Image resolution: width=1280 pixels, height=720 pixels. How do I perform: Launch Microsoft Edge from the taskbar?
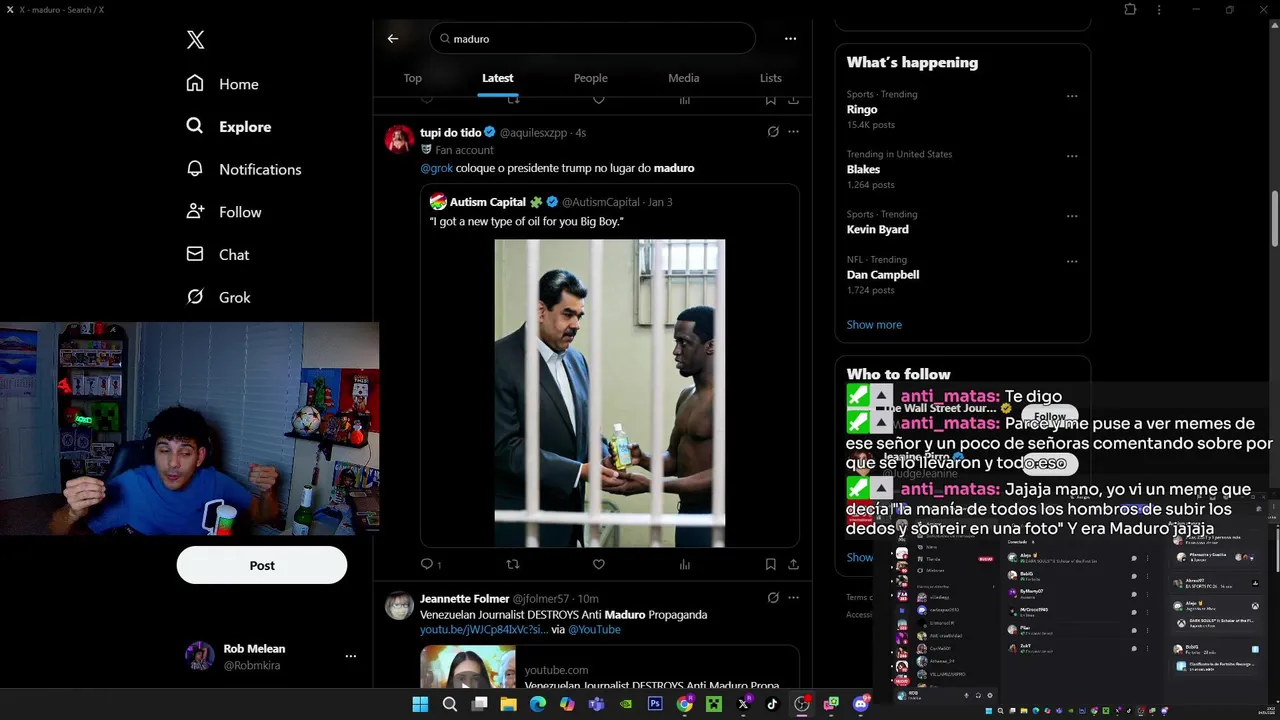pyautogui.click(x=538, y=704)
